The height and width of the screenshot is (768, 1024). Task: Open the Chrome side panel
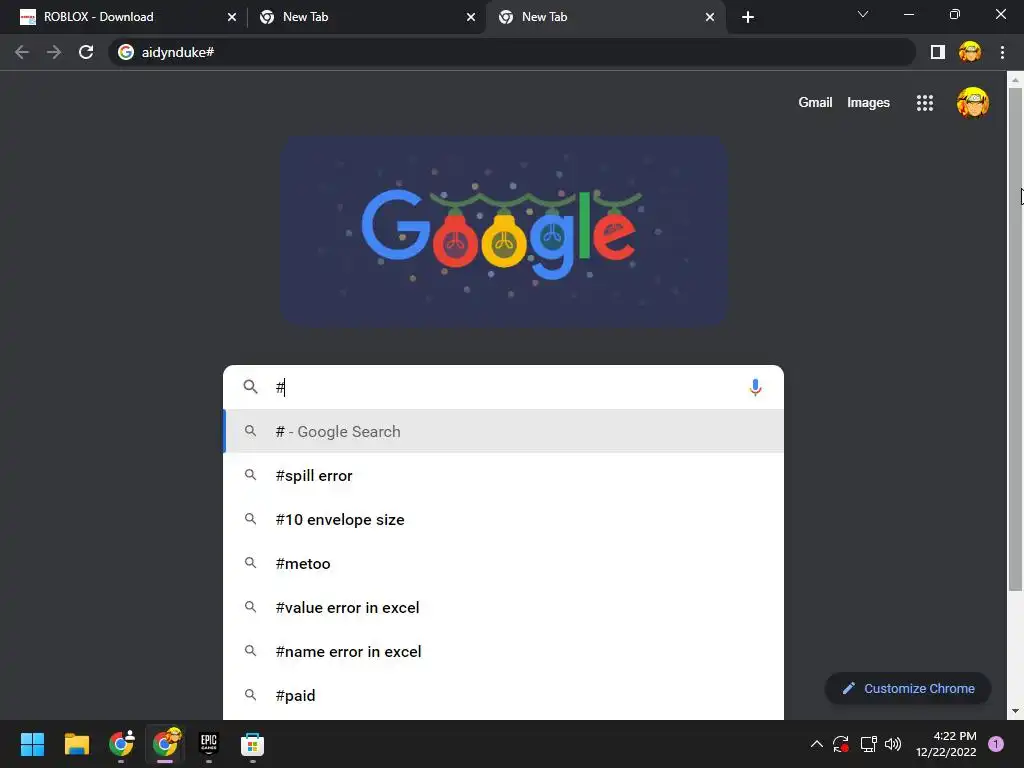[938, 52]
